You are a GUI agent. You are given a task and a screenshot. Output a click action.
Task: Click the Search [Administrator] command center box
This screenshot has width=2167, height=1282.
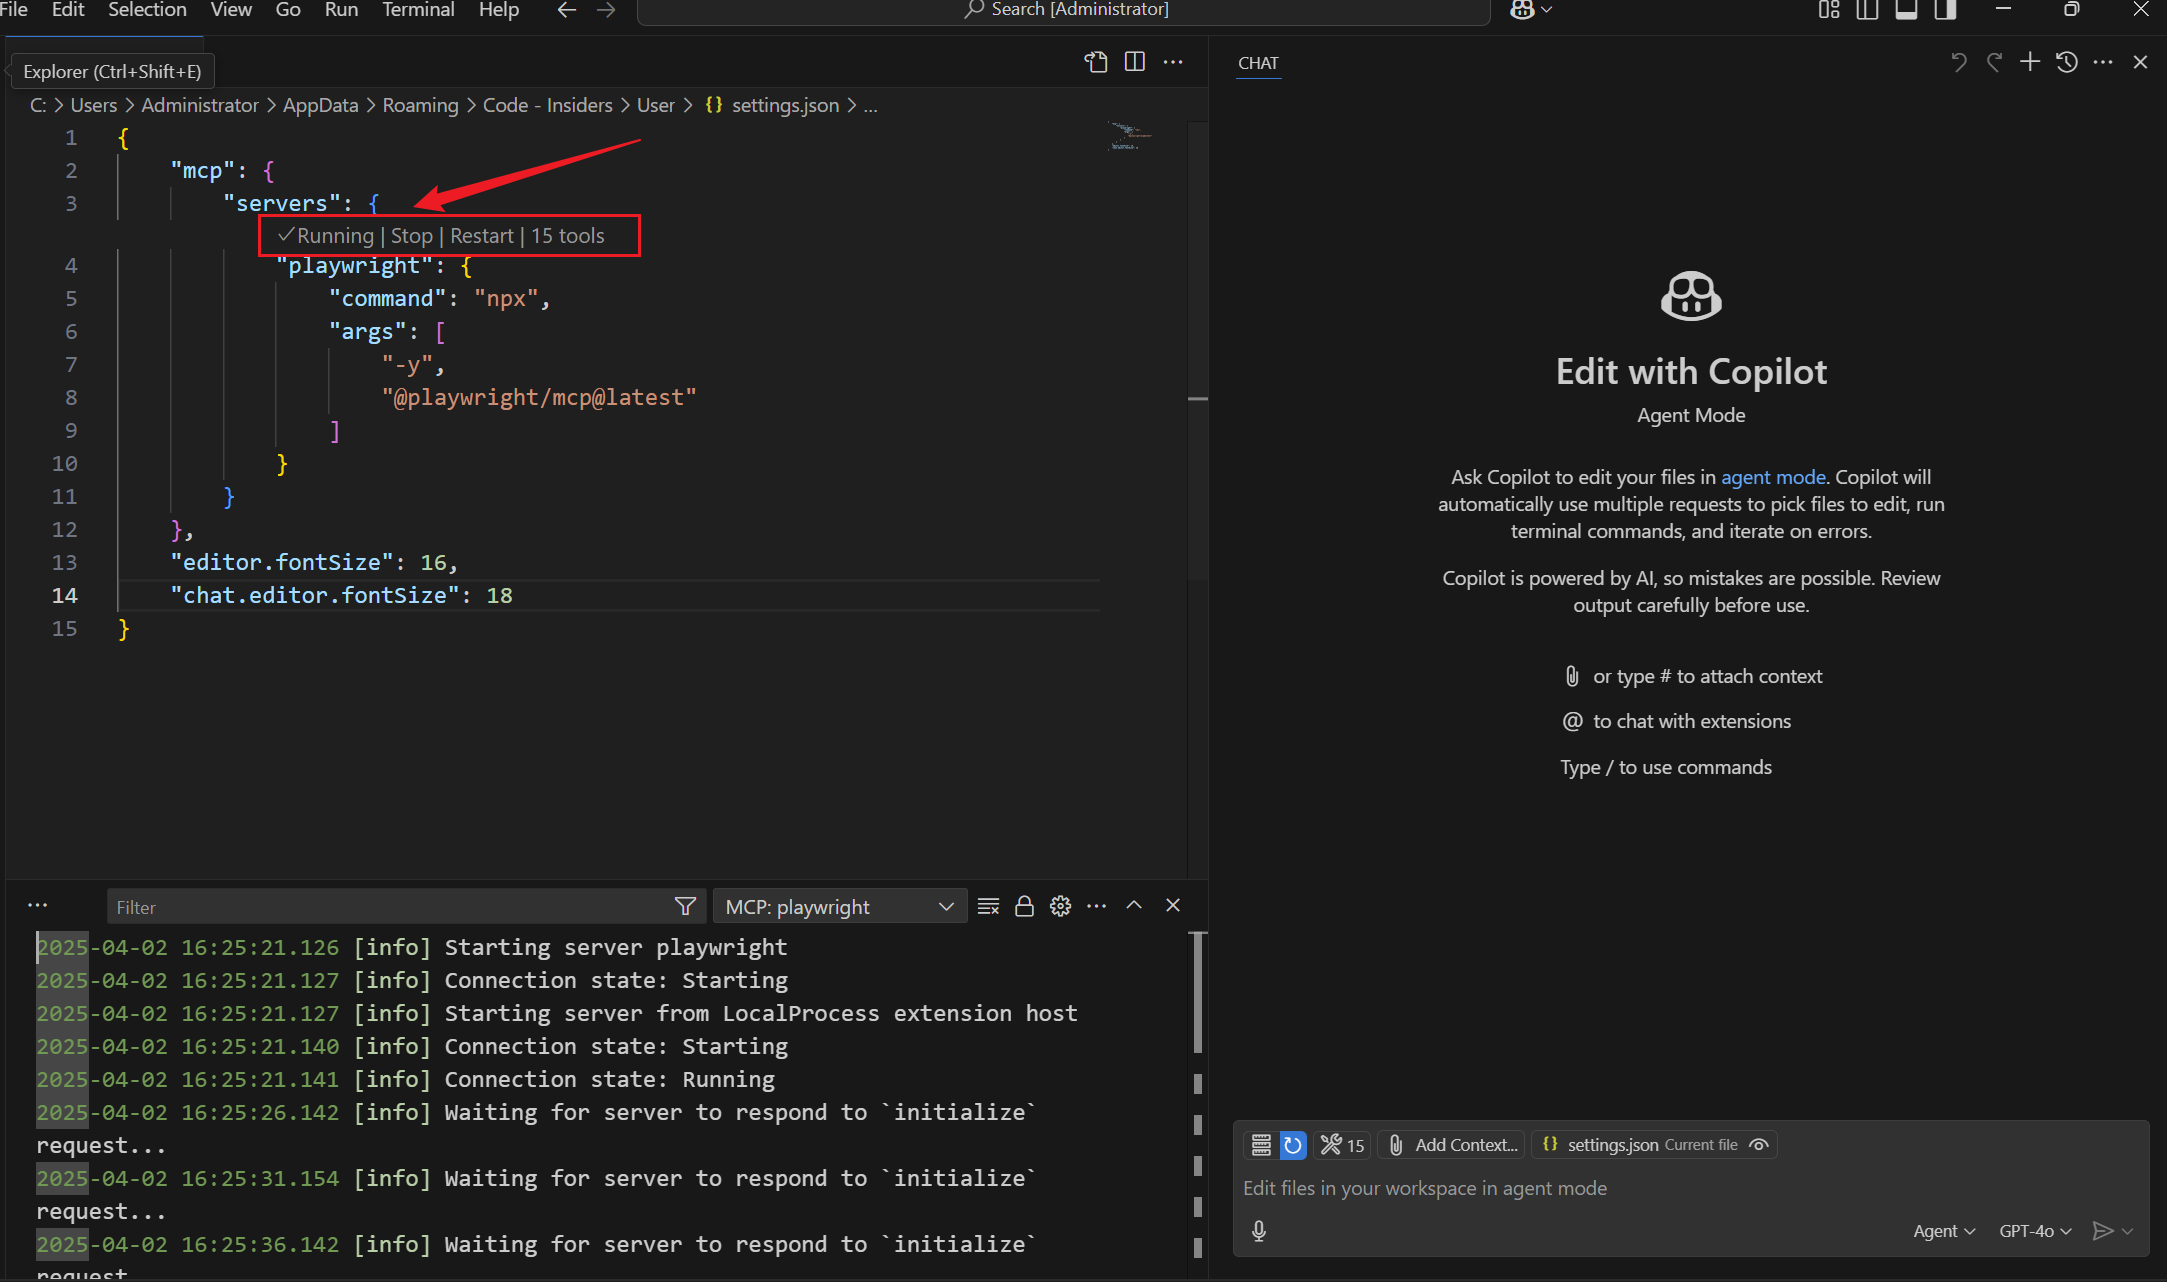(x=1064, y=10)
